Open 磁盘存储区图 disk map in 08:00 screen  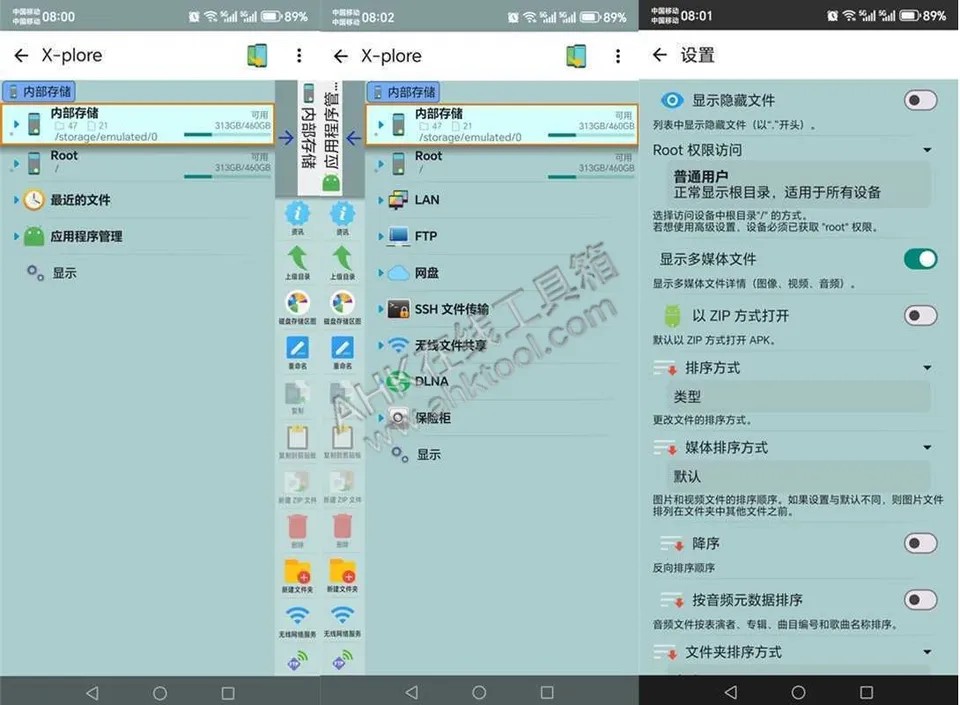tap(298, 303)
